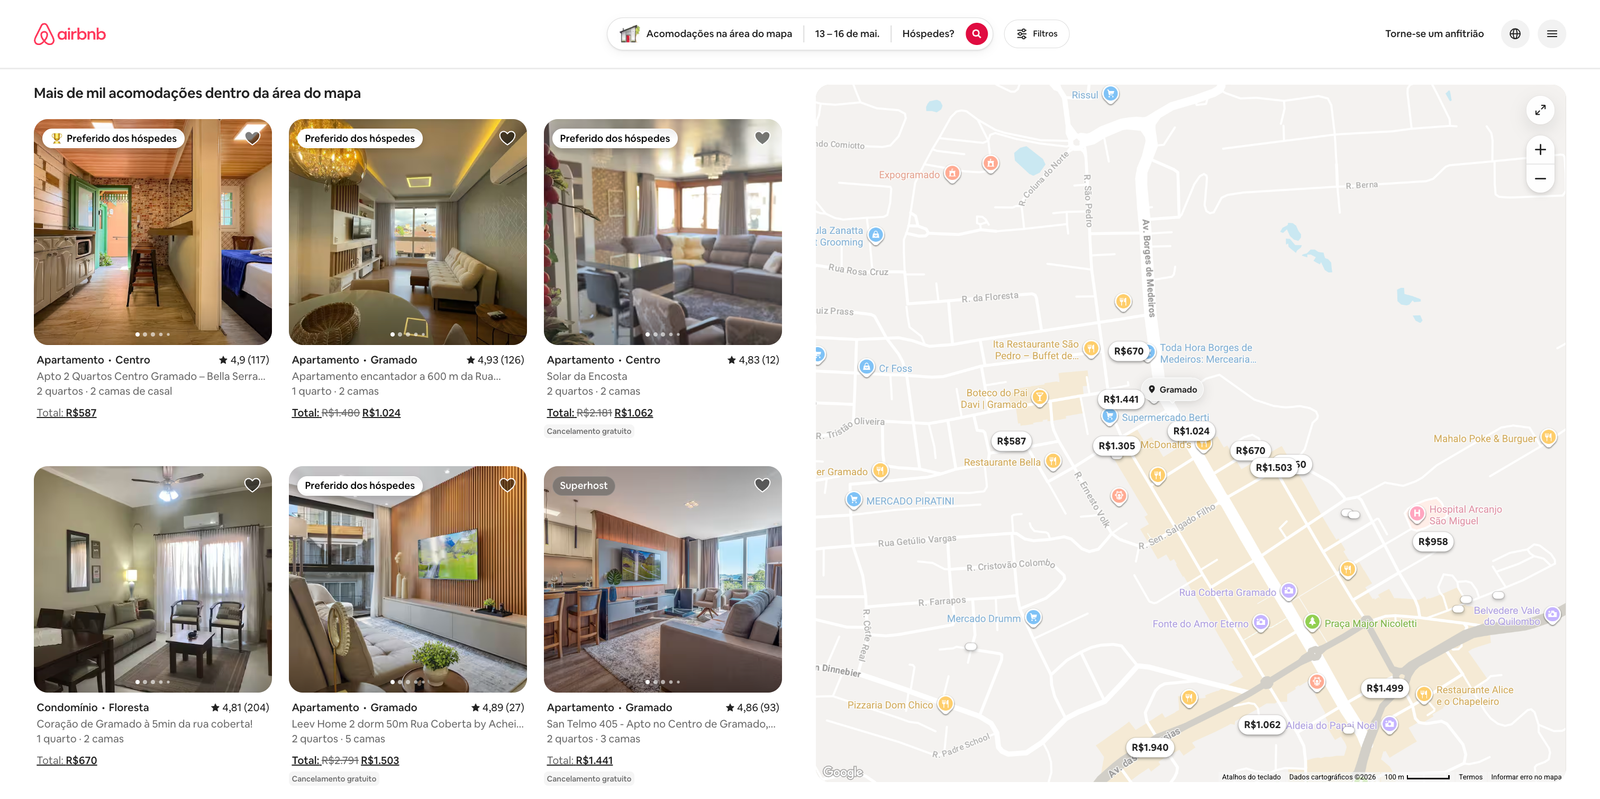Viewport: 1600px width, 799px height.
Task: Save Solar da Encosta to wishlist
Action: [x=762, y=138]
